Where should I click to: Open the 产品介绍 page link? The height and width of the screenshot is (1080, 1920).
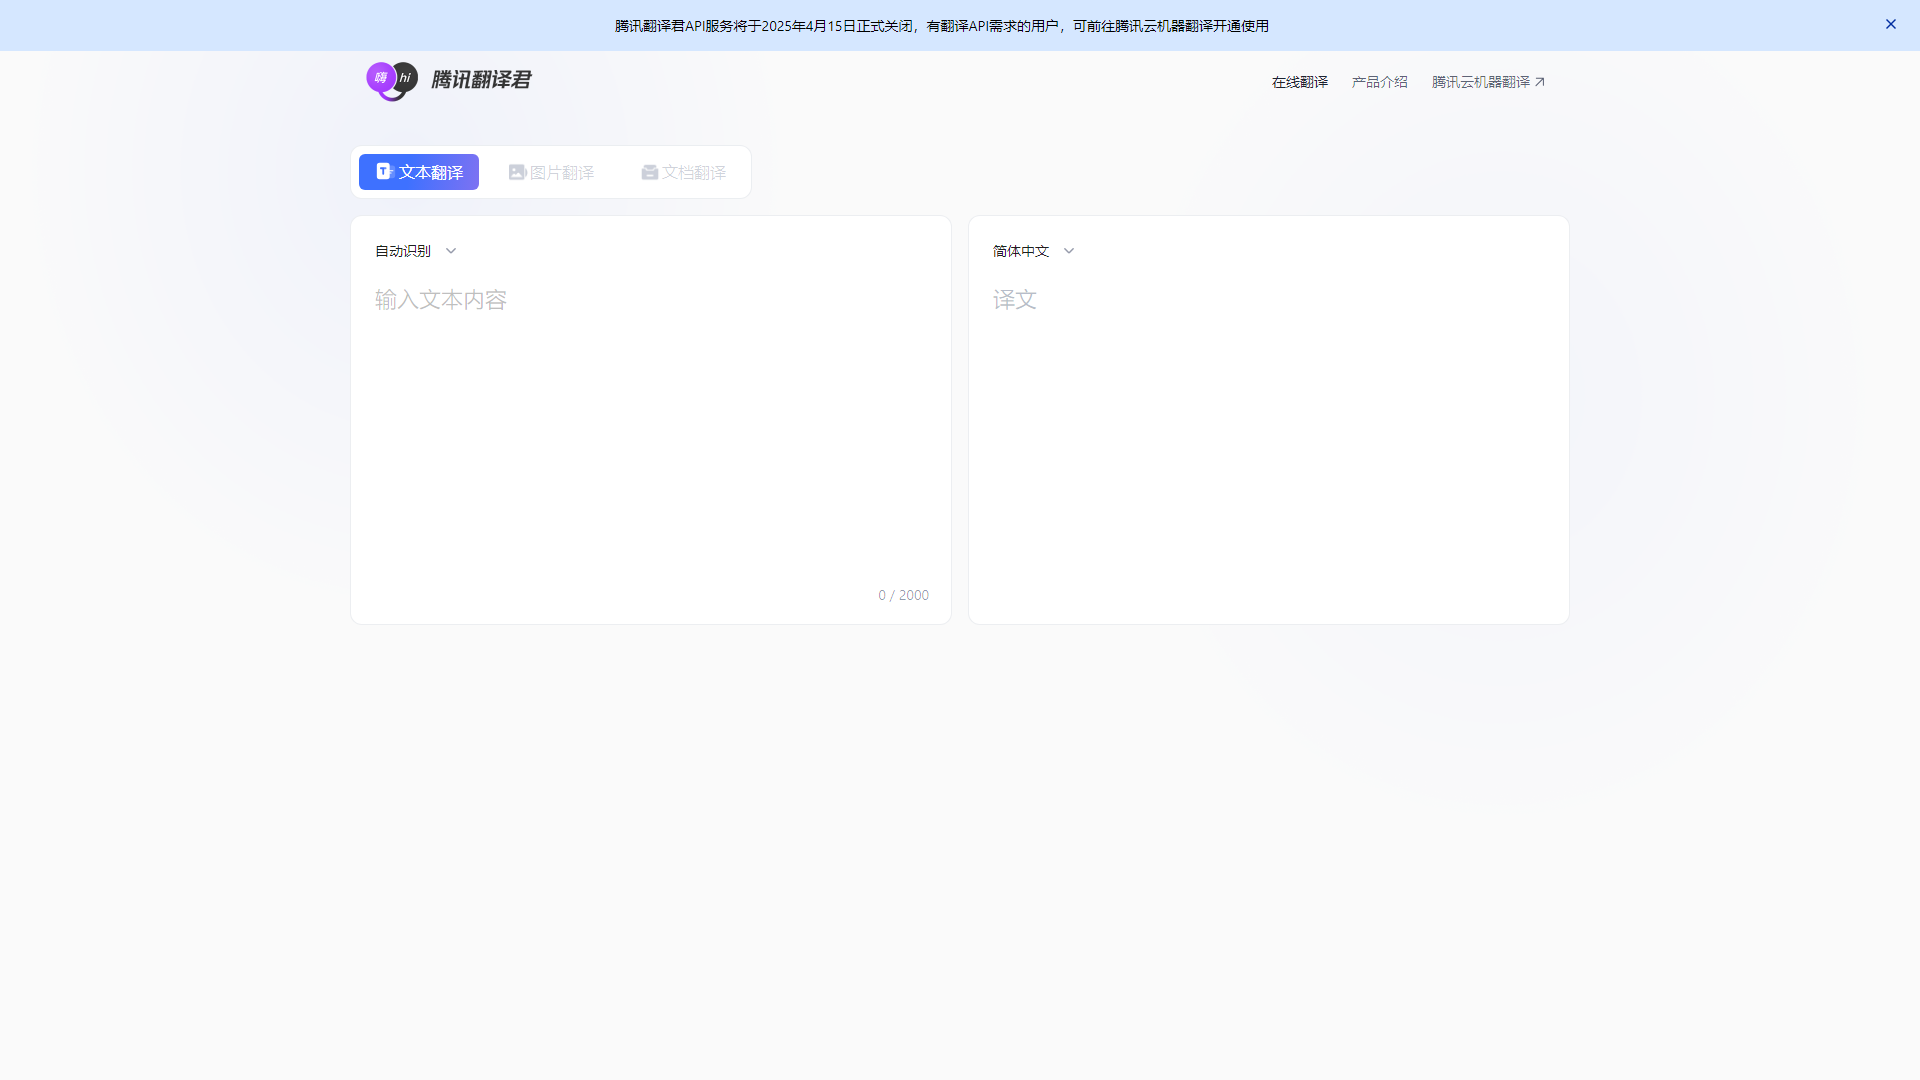pos(1378,81)
